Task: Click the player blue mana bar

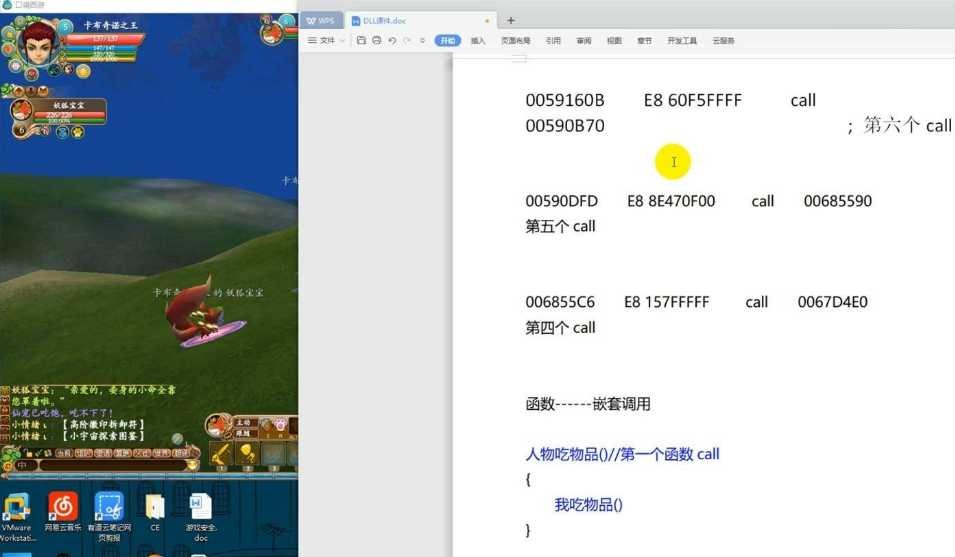Action: [x=102, y=47]
